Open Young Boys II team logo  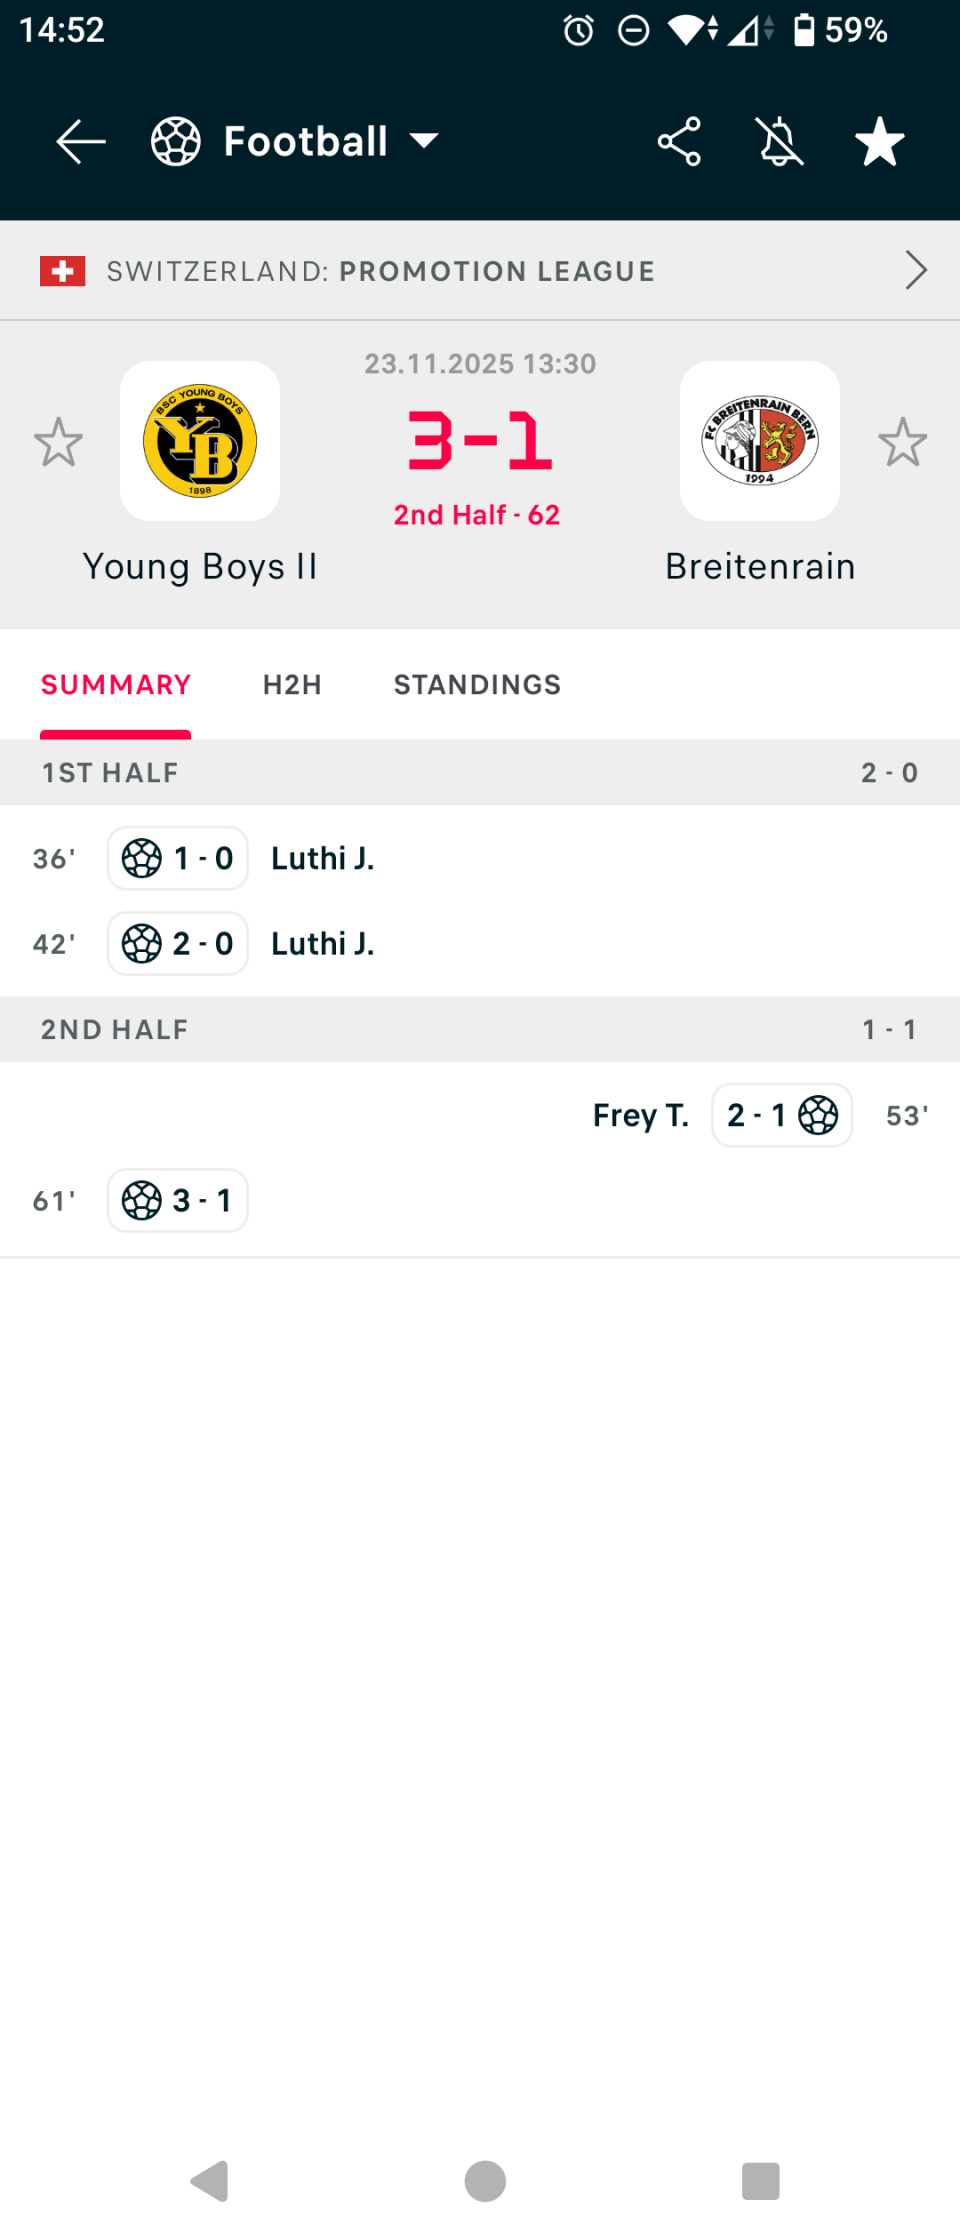pos(200,441)
